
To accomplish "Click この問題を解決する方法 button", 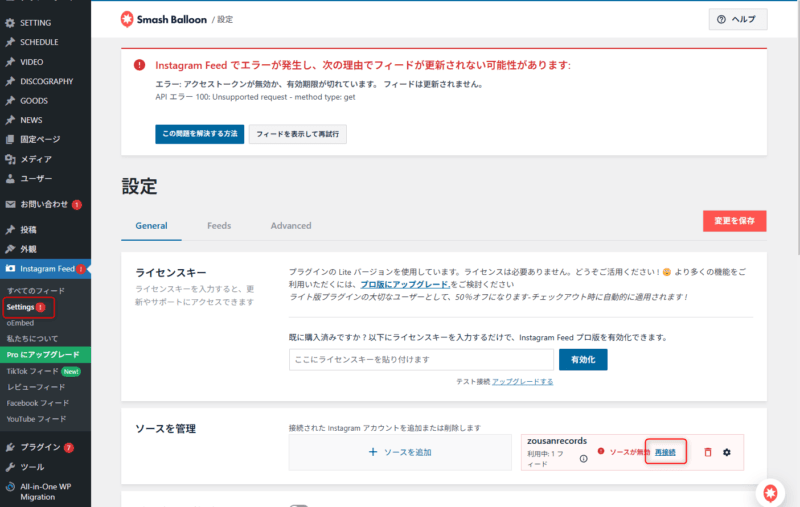I will click(199, 134).
